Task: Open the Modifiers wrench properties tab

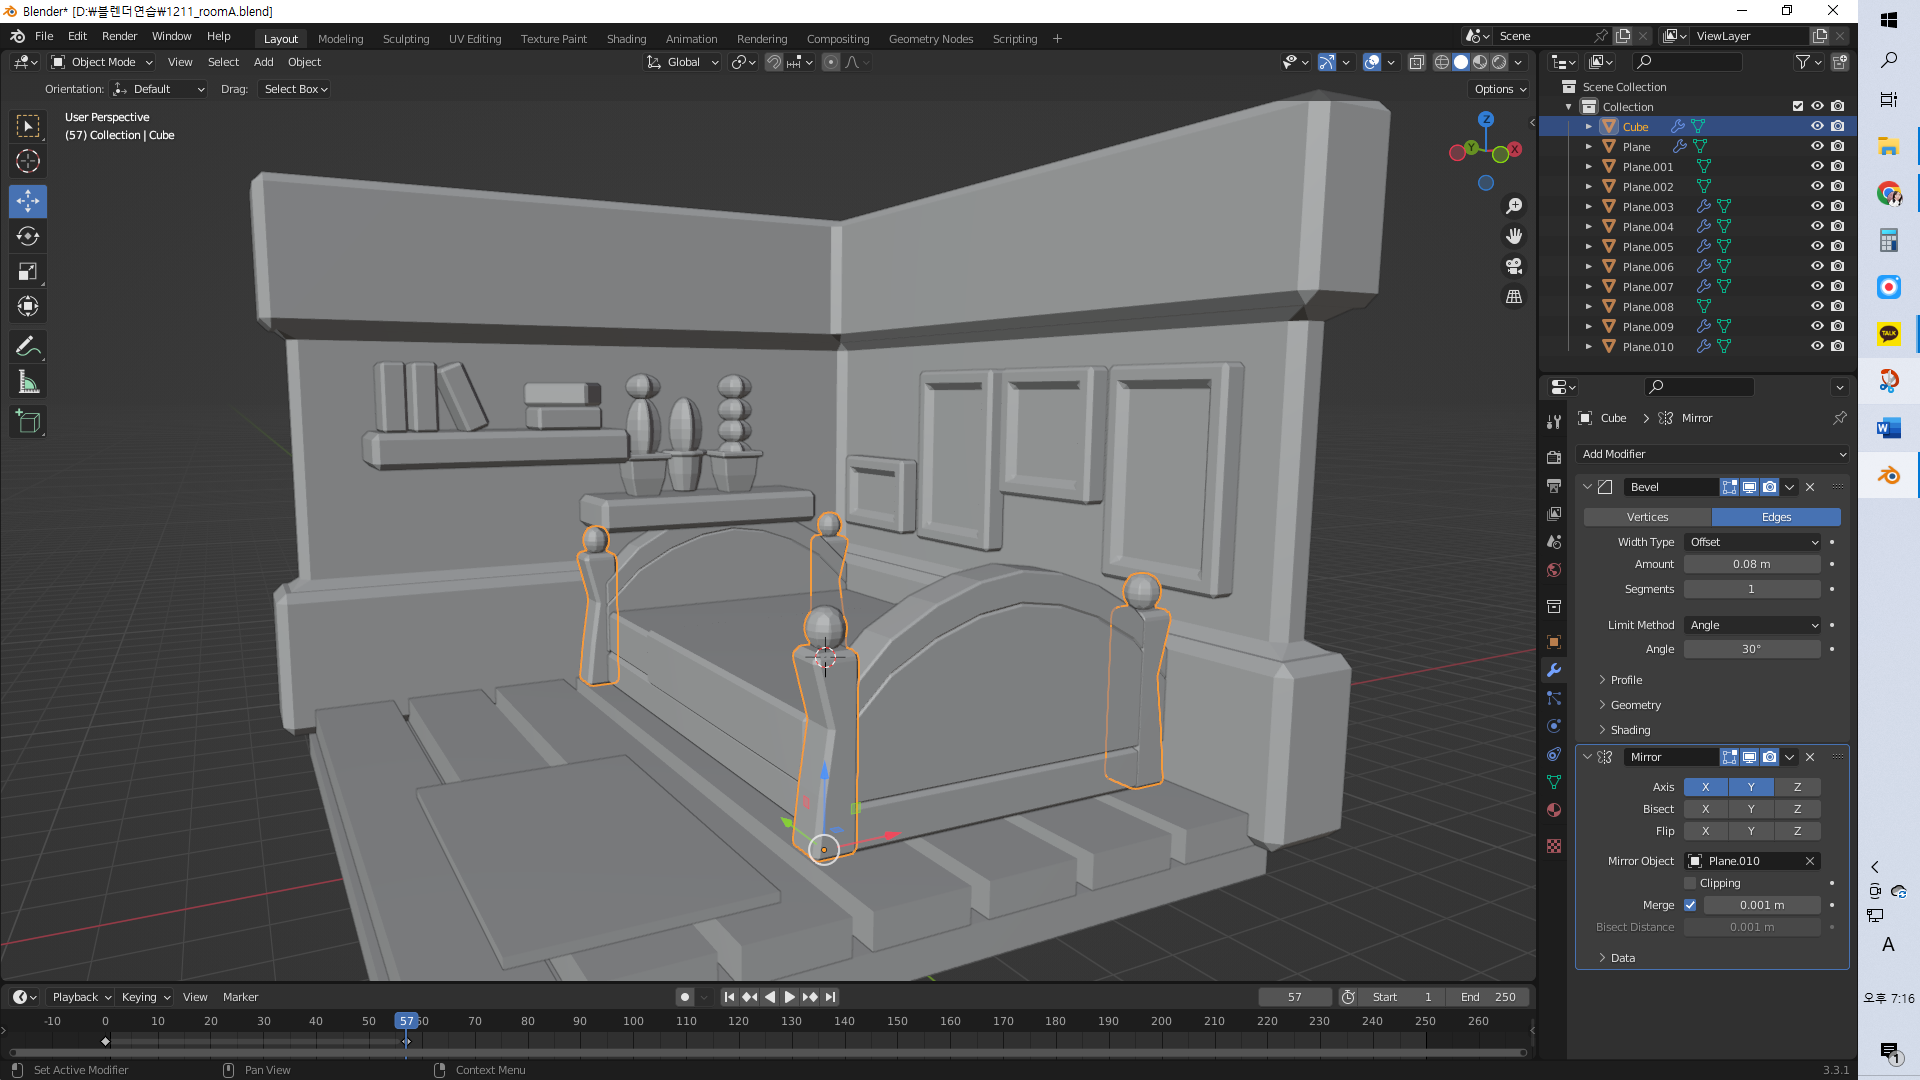Action: (x=1554, y=670)
